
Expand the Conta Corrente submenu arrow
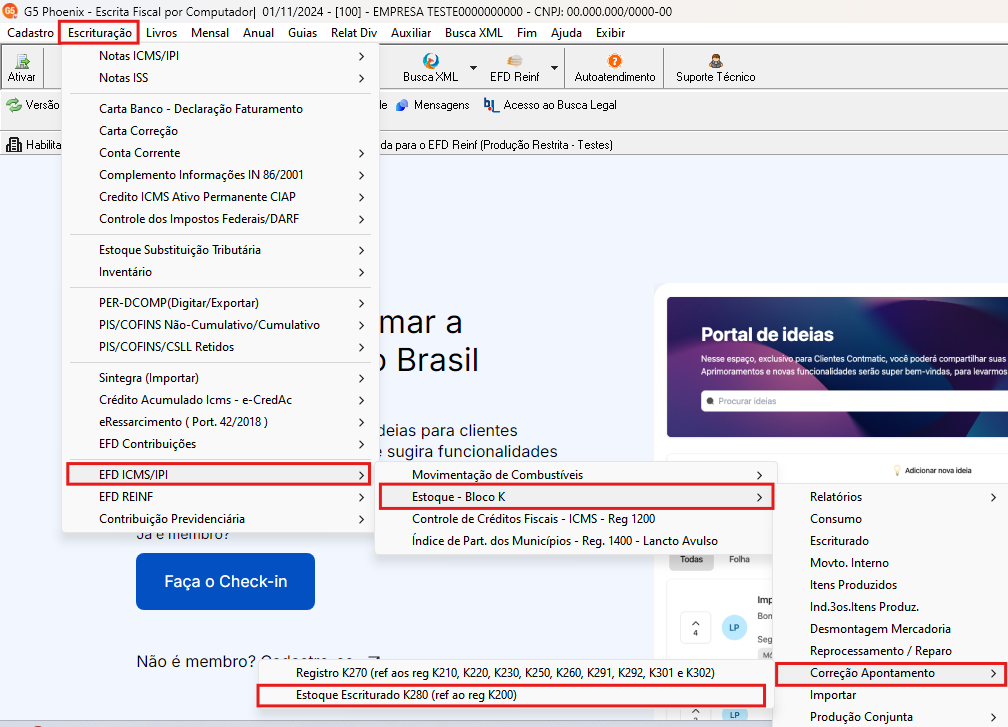pyautogui.click(x=361, y=154)
